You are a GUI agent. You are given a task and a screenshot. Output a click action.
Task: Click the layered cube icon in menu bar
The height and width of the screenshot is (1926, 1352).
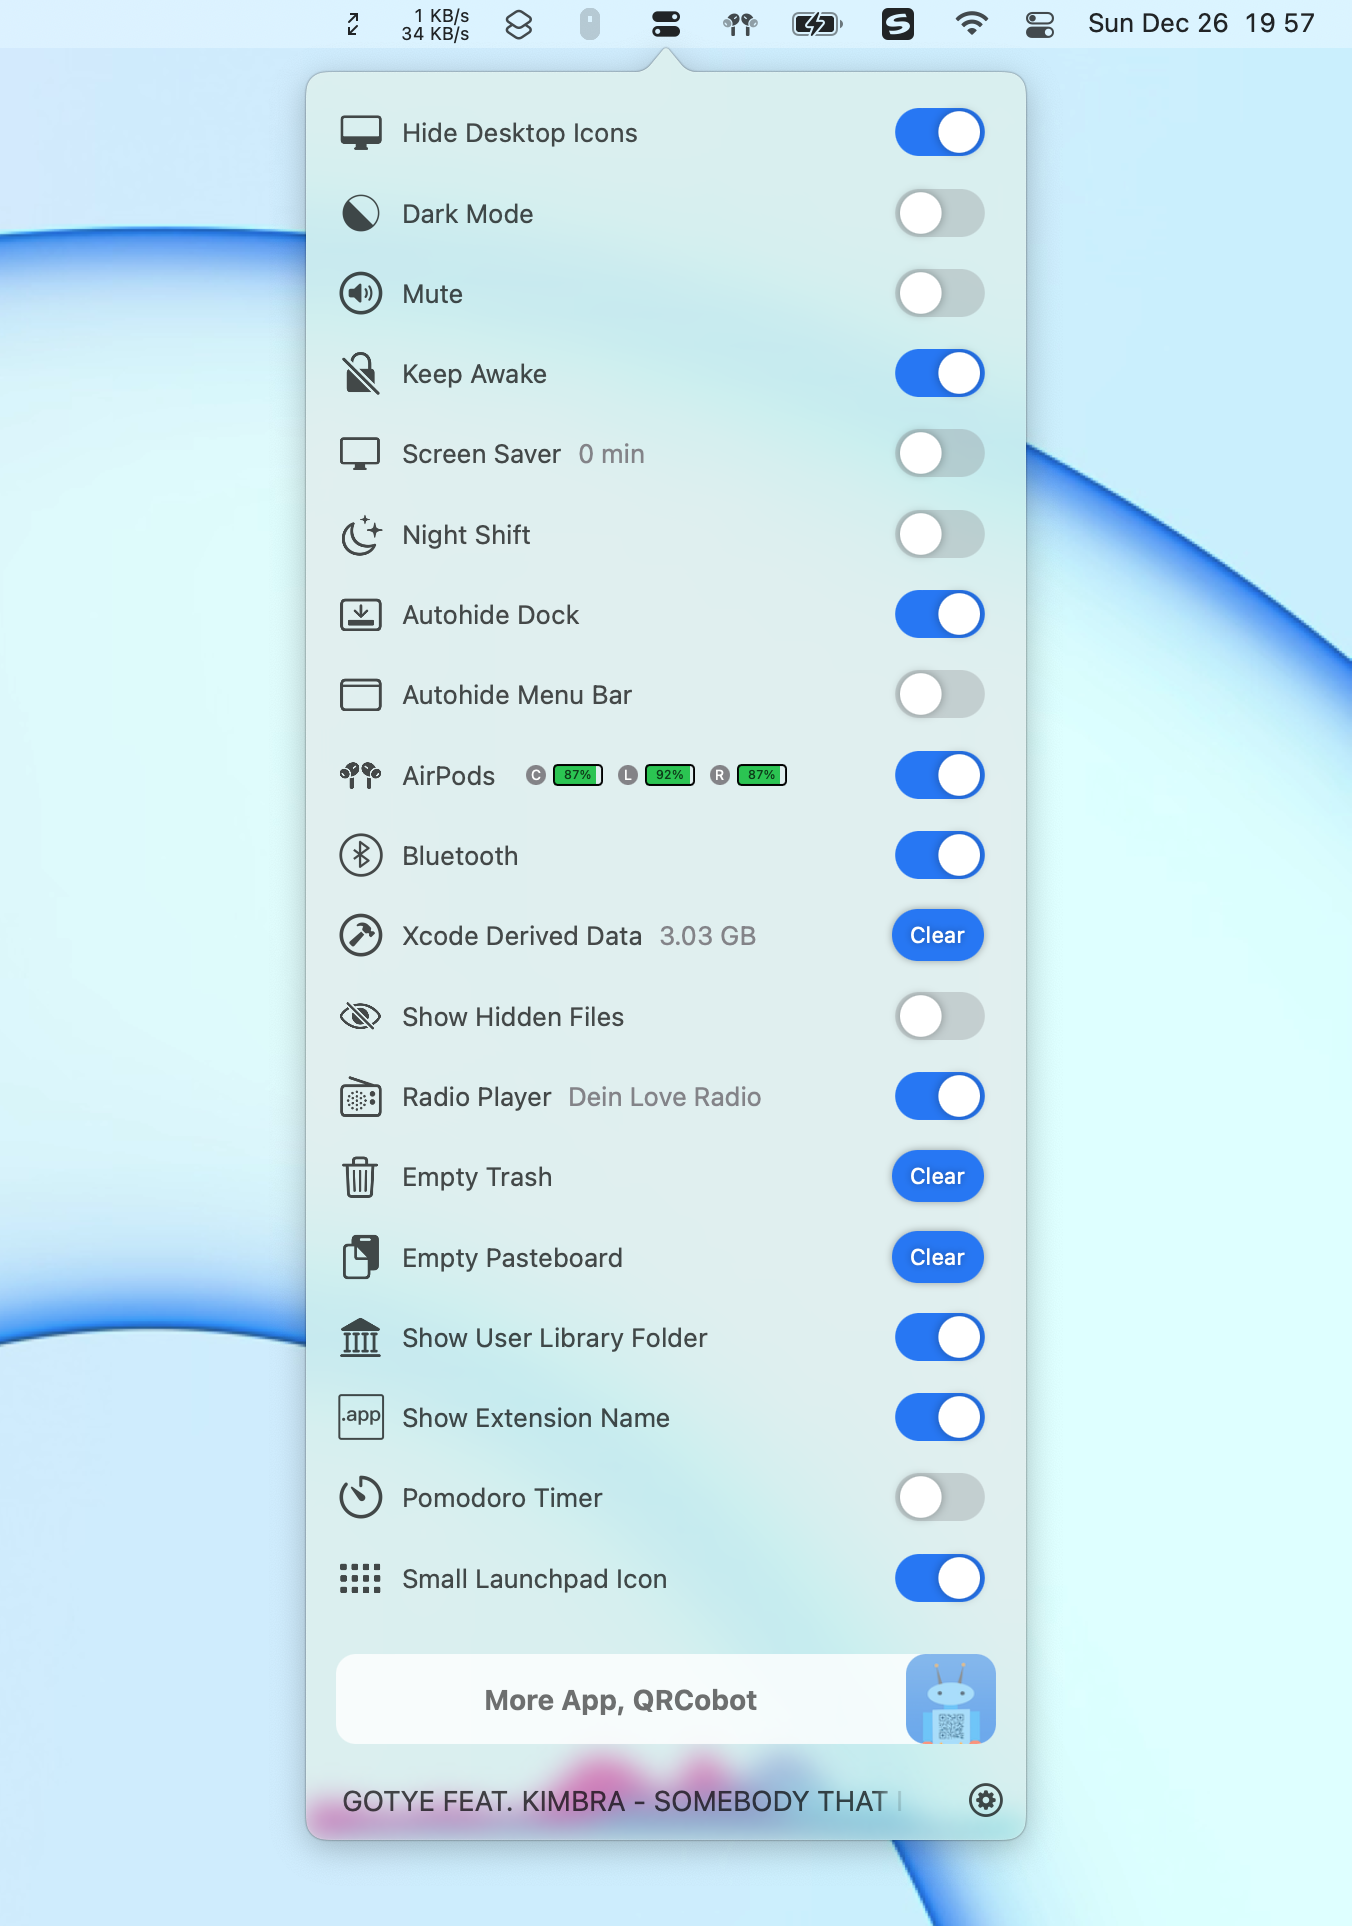pyautogui.click(x=519, y=24)
